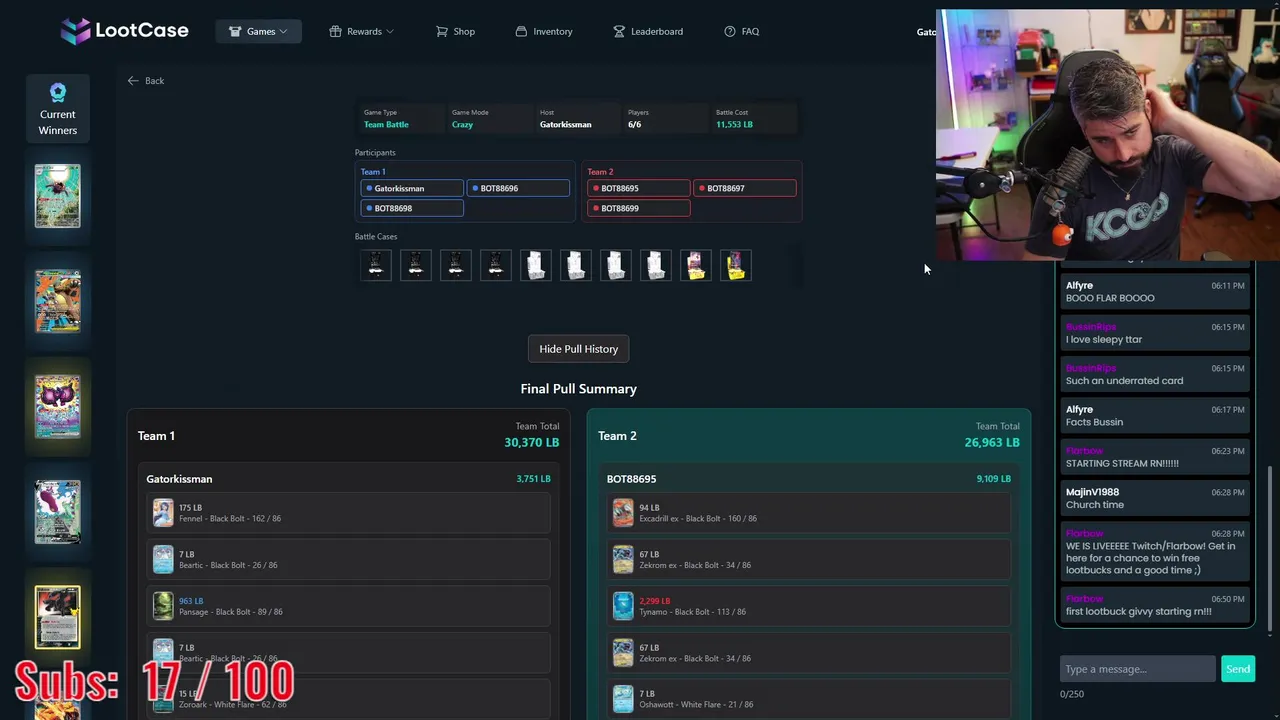
Task: Click the Pansage card thumbnail
Action: pos(163,606)
